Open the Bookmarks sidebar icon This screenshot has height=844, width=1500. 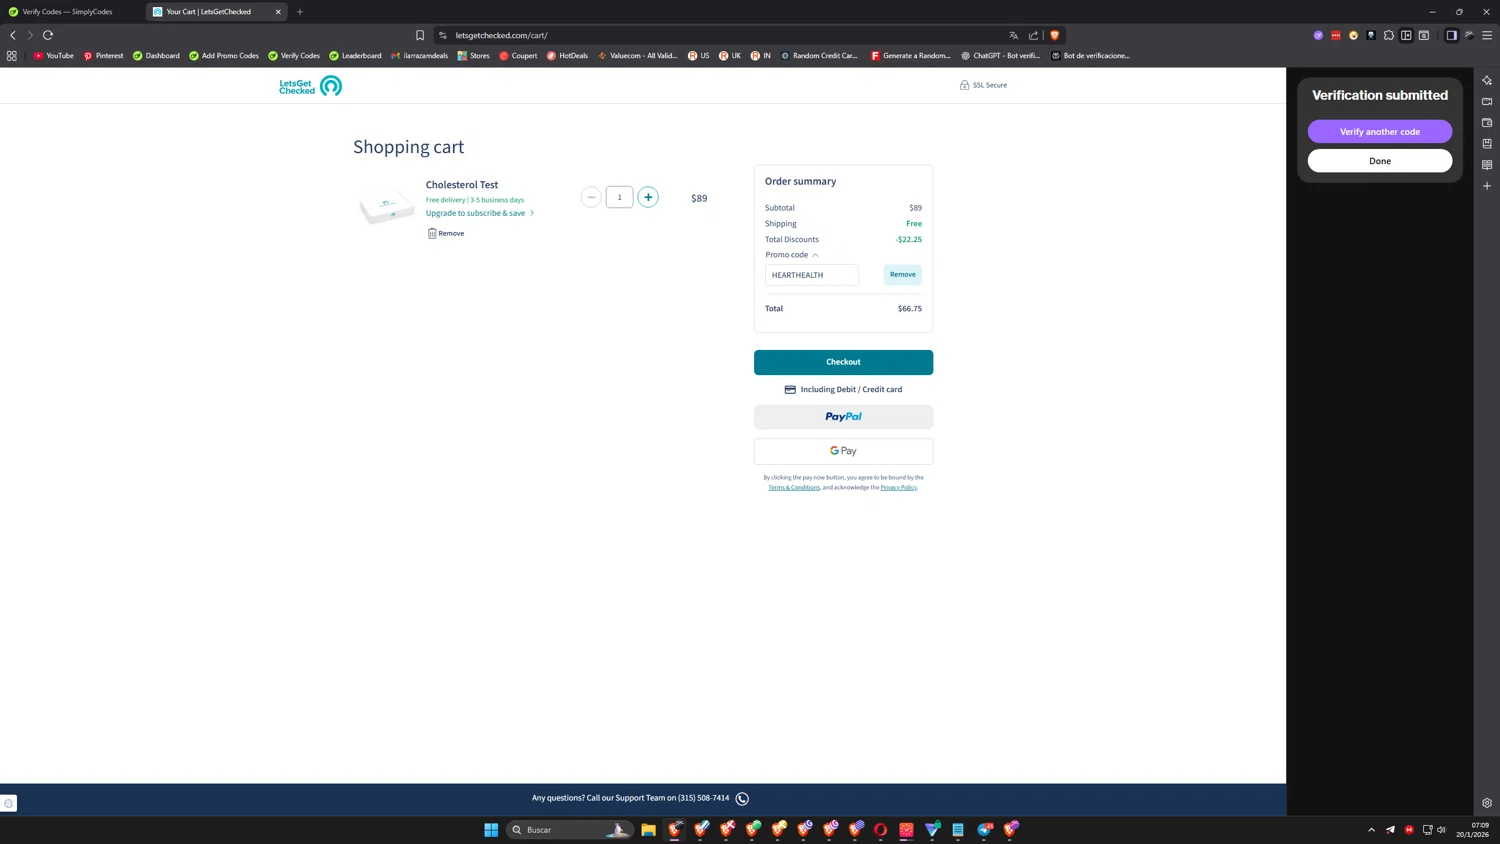click(x=1487, y=143)
